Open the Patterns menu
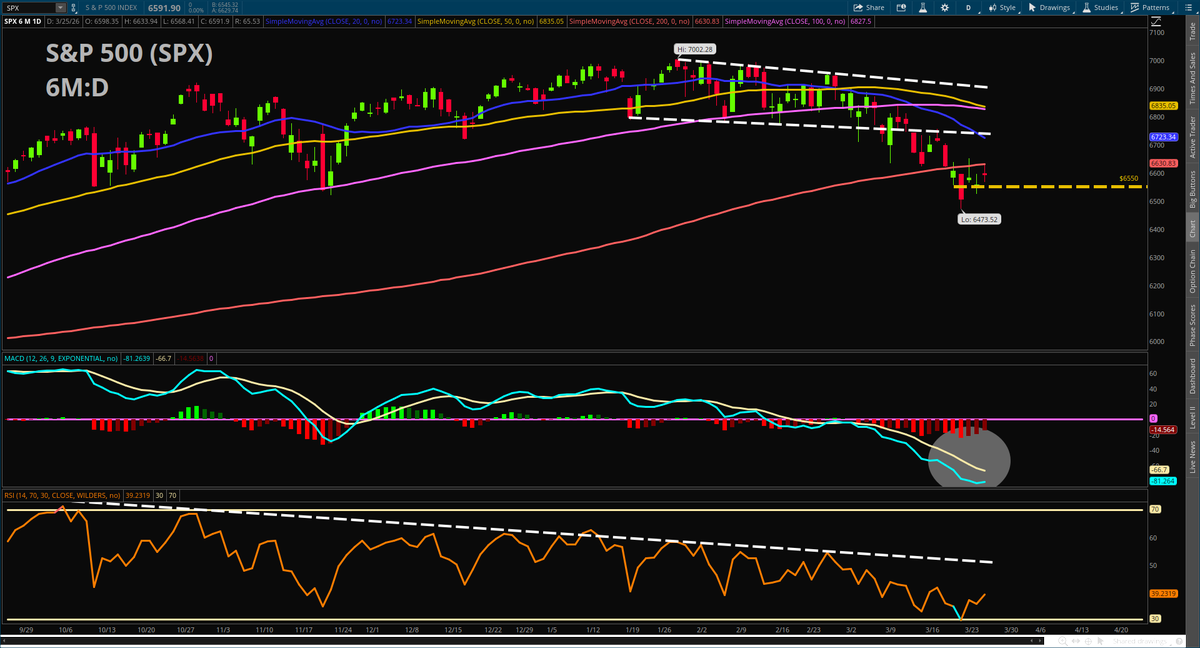The height and width of the screenshot is (648, 1200). coord(1150,7)
